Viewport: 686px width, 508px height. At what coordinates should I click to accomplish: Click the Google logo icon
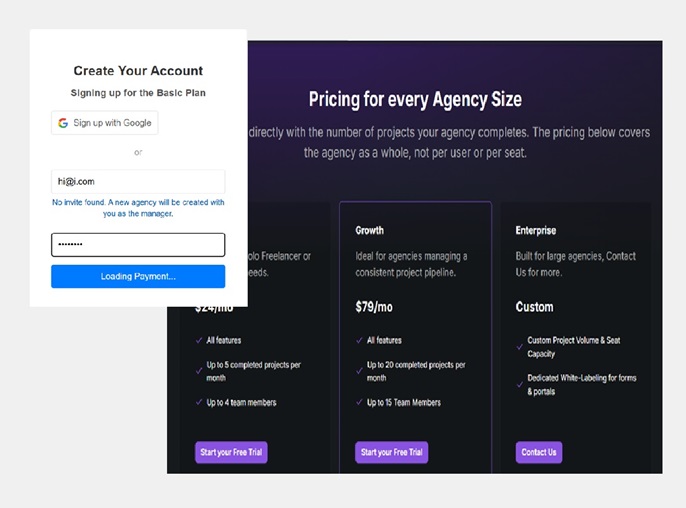[63, 123]
